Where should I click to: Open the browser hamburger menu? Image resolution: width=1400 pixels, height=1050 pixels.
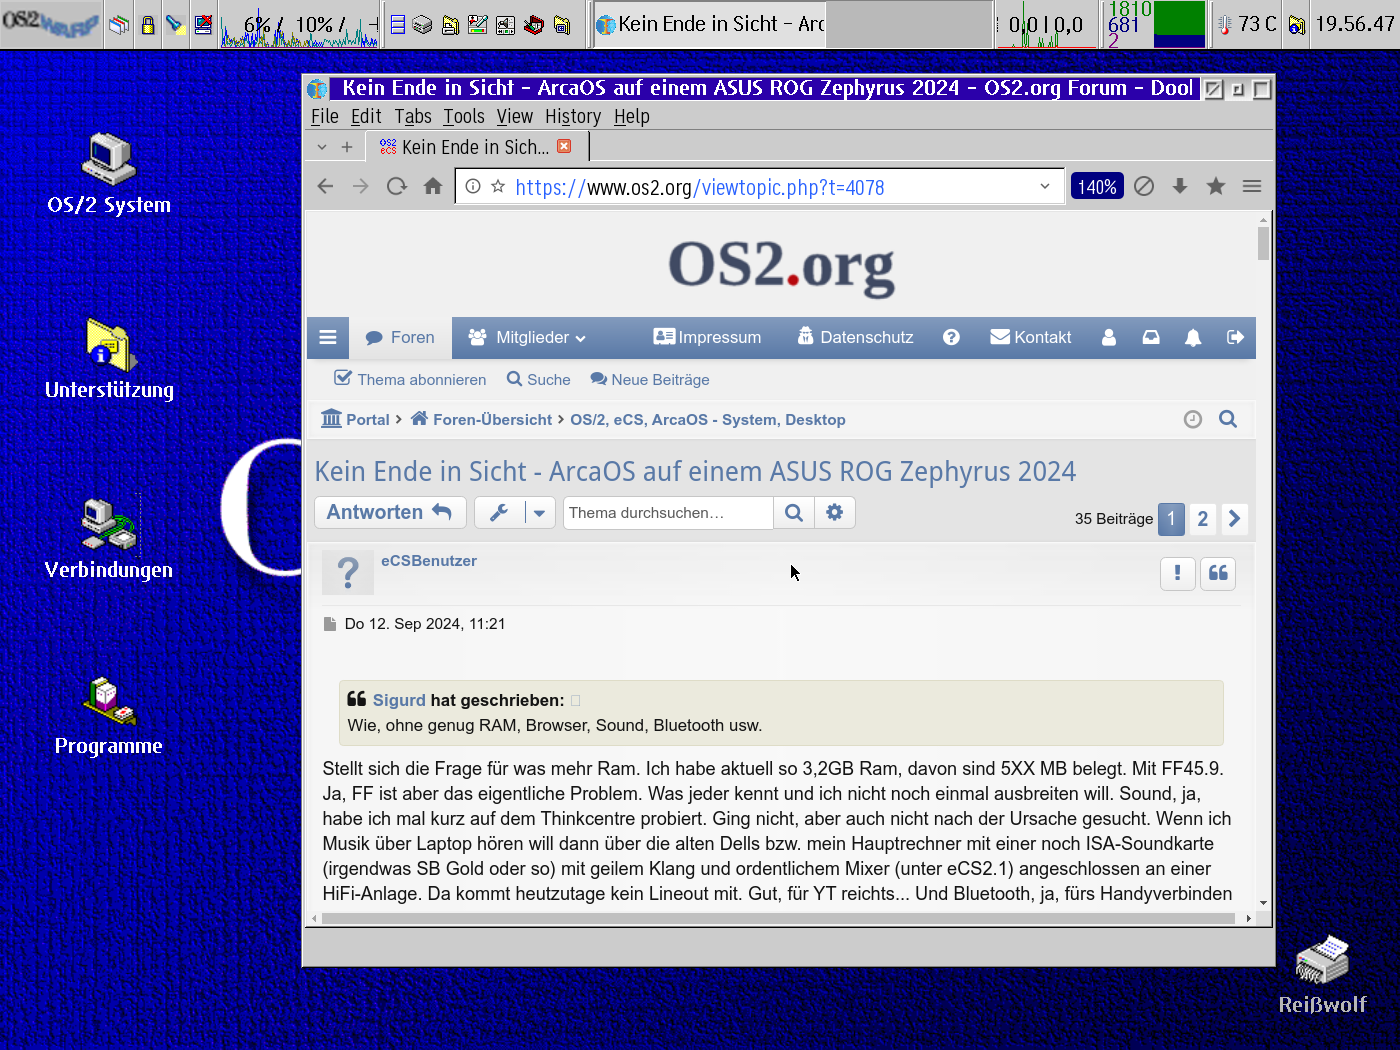(x=1252, y=186)
